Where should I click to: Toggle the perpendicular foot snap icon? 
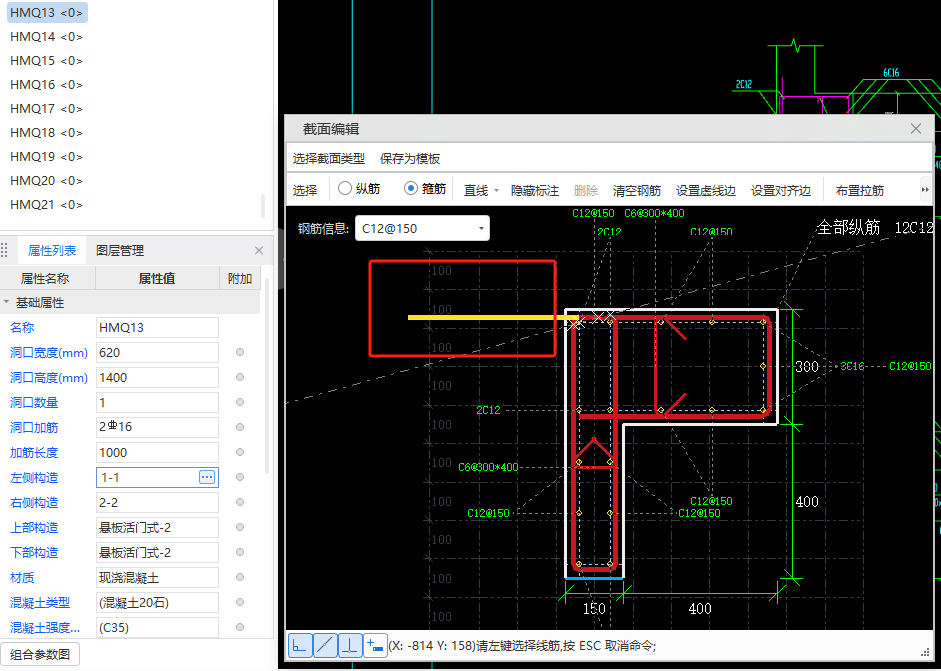point(350,646)
